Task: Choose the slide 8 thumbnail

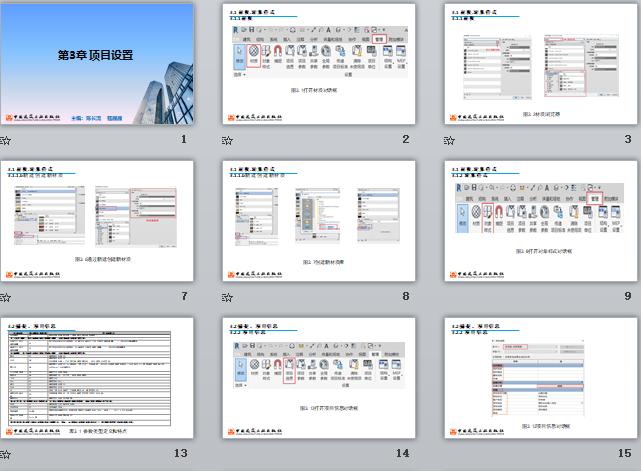Action: [319, 220]
